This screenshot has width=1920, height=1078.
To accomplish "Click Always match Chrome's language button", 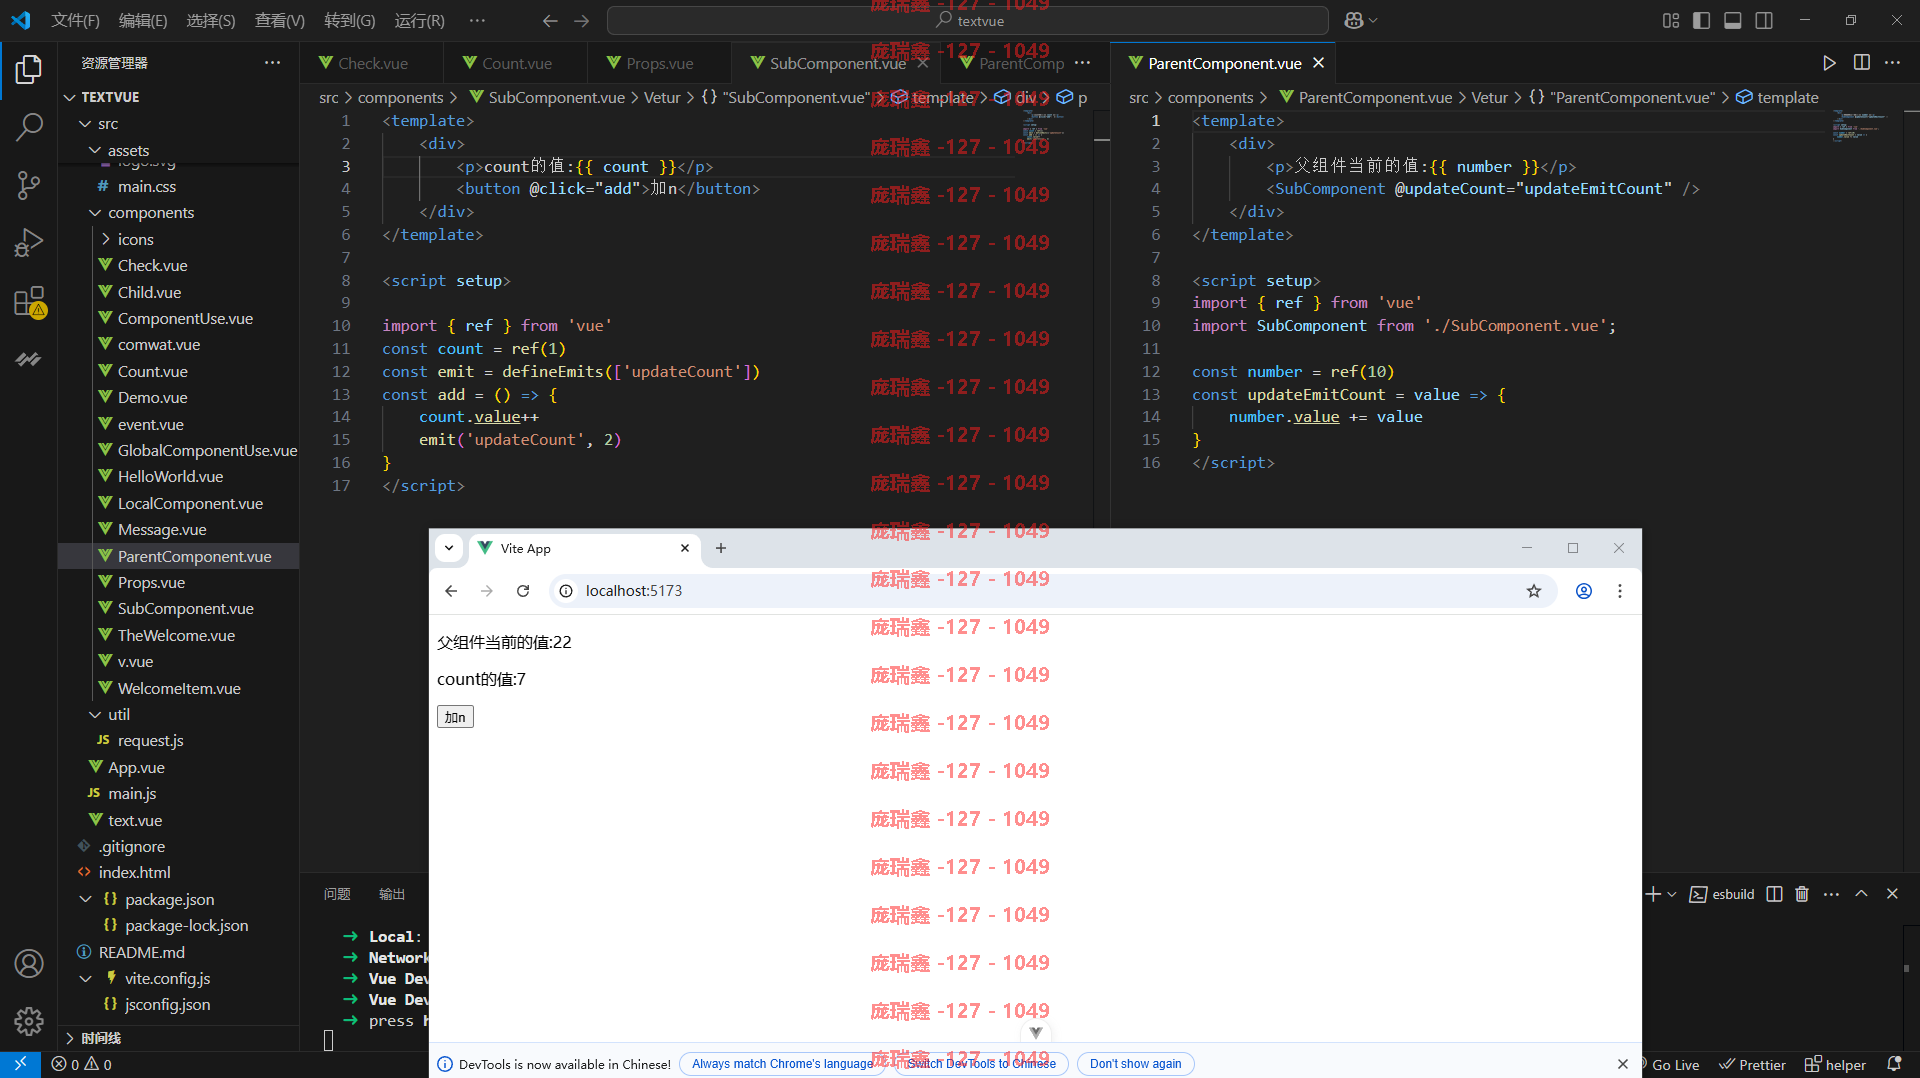I will [x=782, y=1064].
